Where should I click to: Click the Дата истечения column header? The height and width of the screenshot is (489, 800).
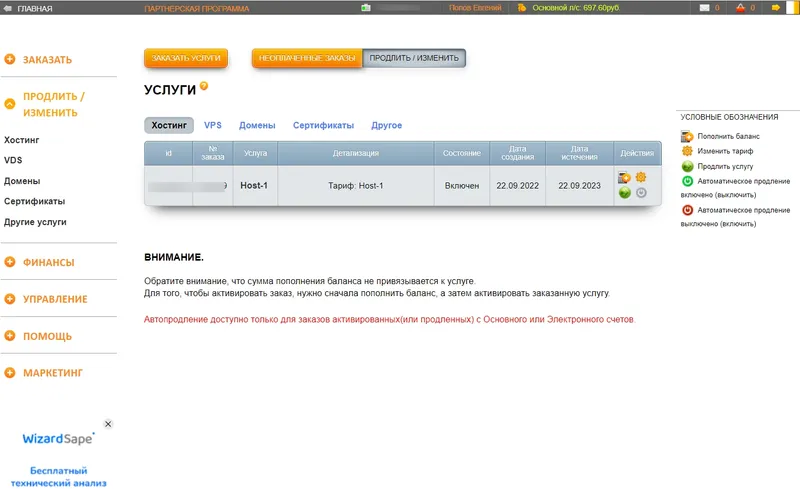pyautogui.click(x=579, y=153)
